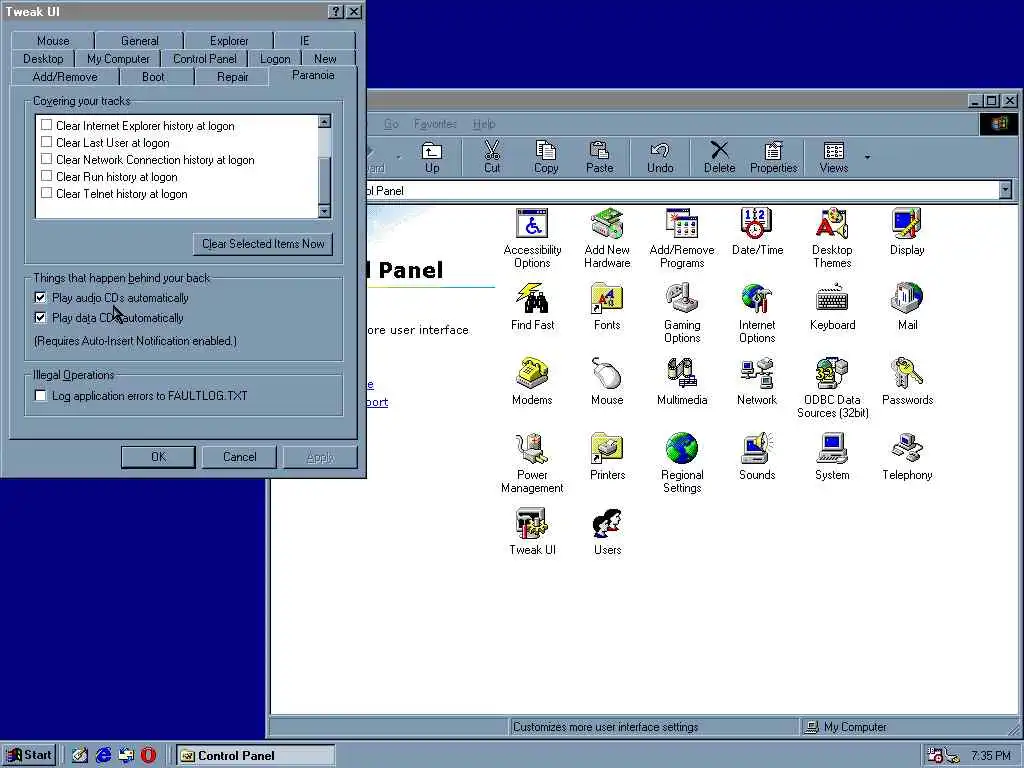Open the Add/Remove Programs icon
The image size is (1024, 768).
[682, 238]
